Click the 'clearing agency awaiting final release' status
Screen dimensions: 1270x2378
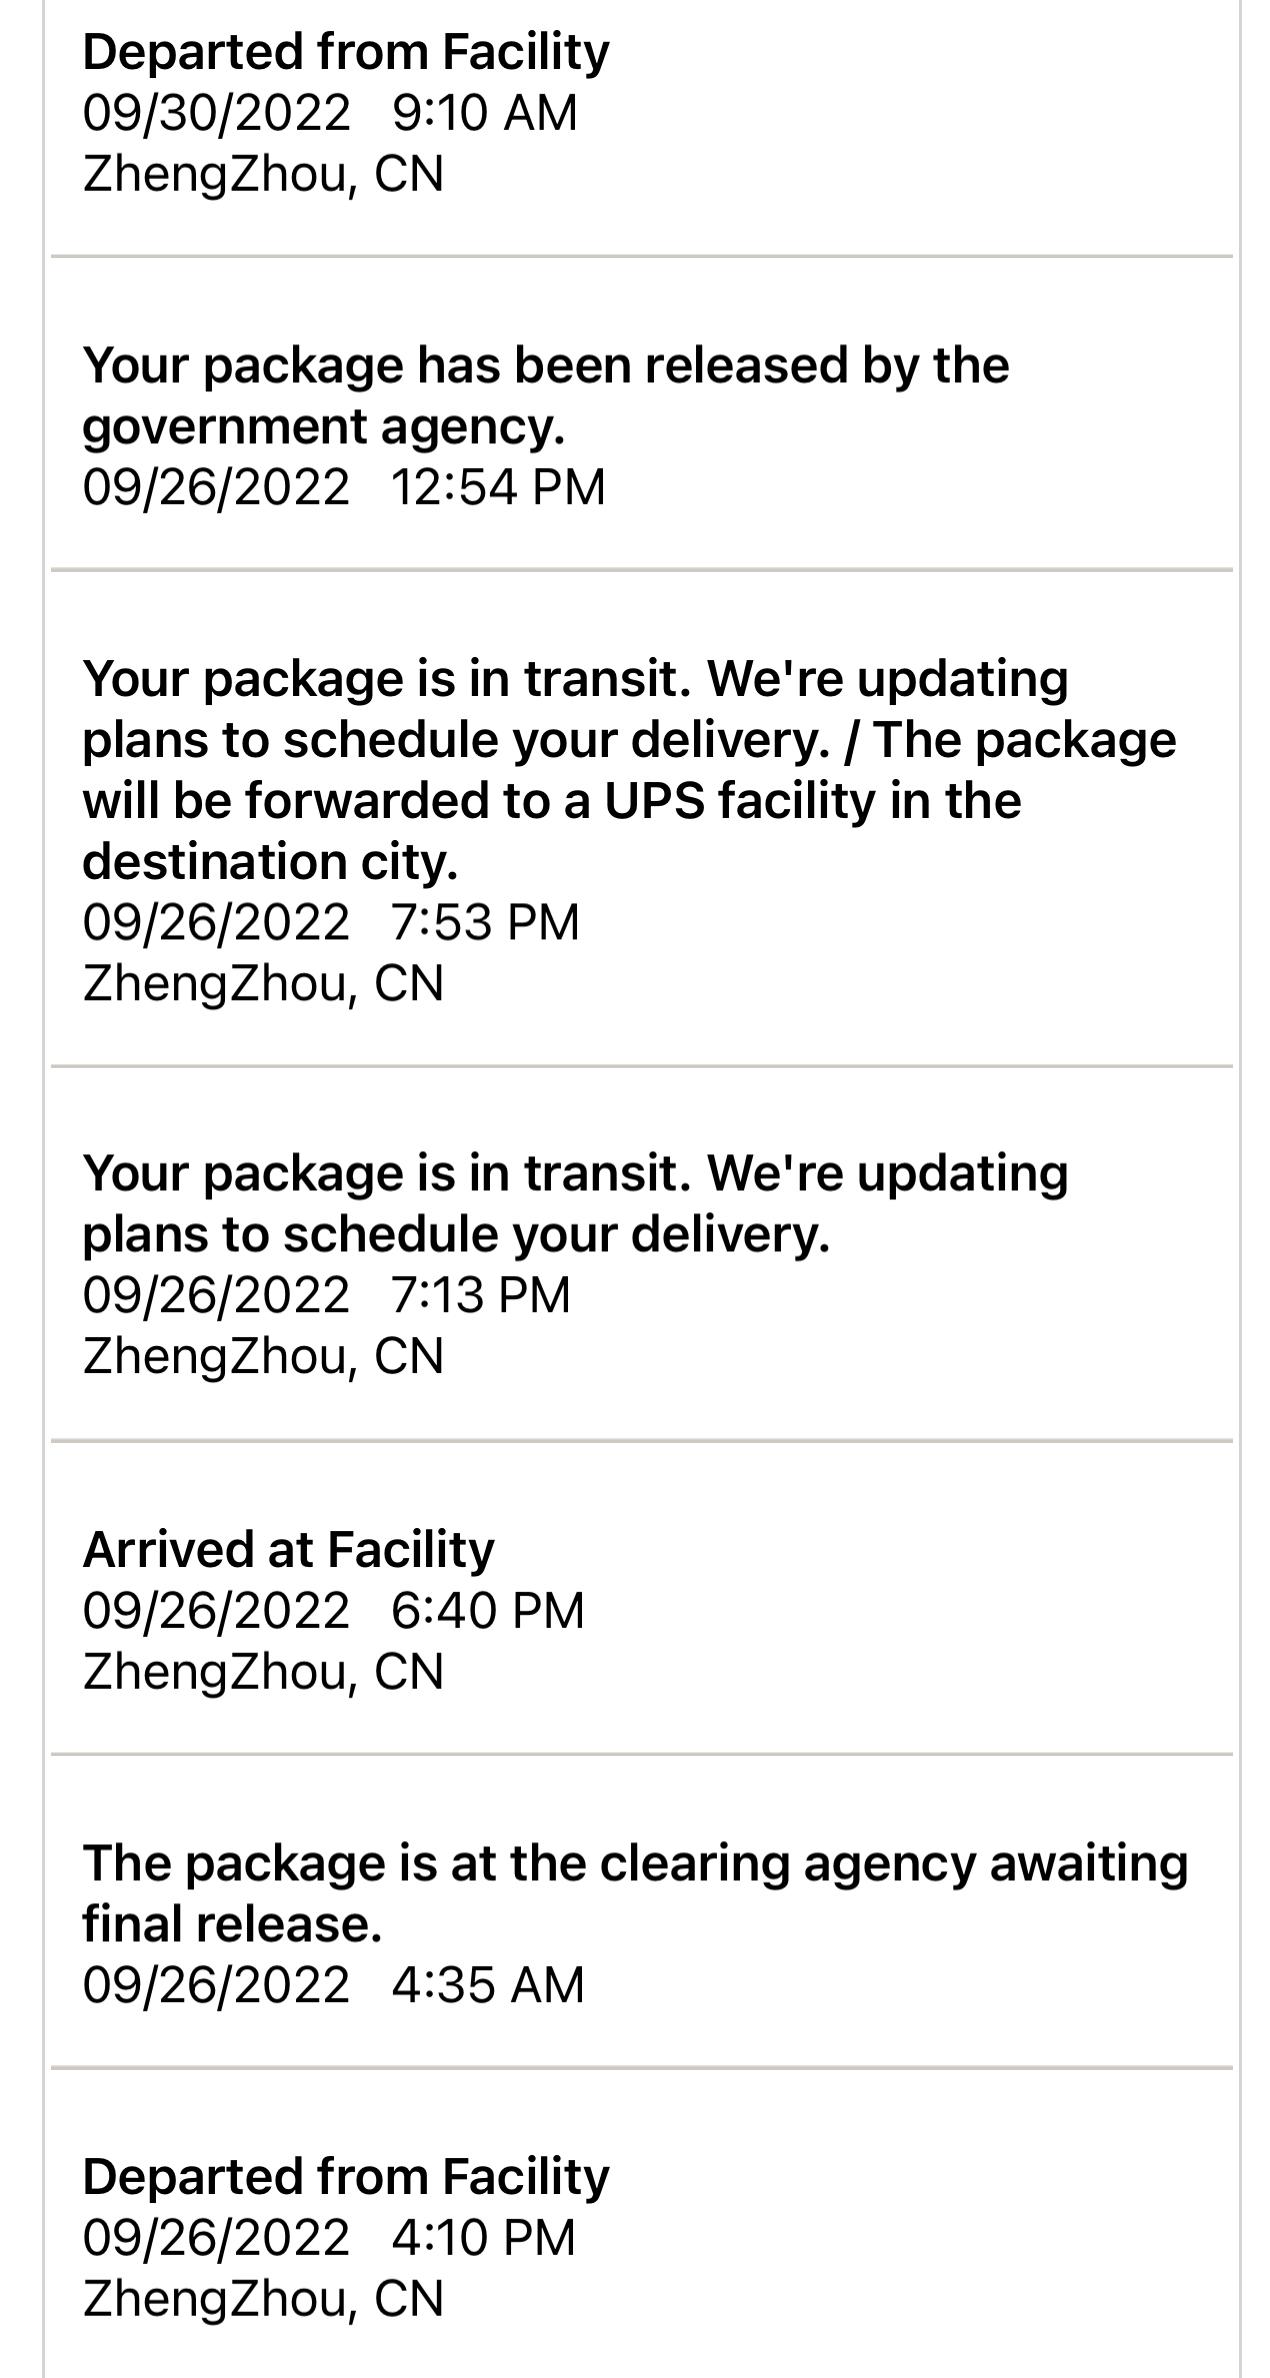click(634, 1893)
